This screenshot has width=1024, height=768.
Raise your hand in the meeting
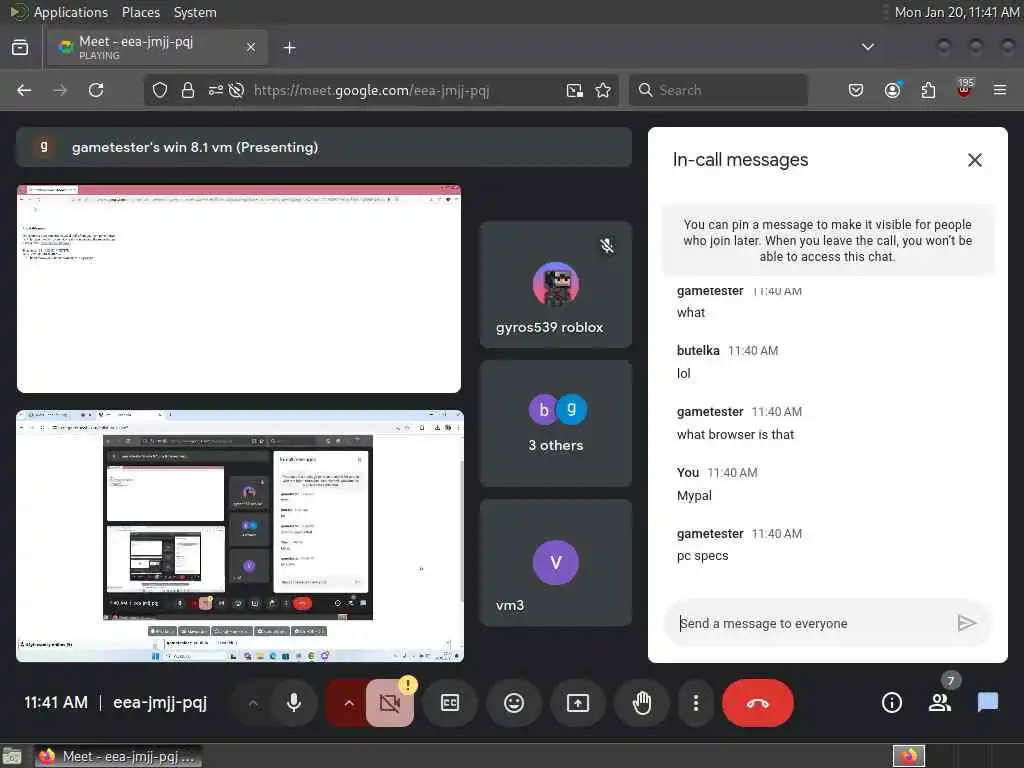click(642, 703)
